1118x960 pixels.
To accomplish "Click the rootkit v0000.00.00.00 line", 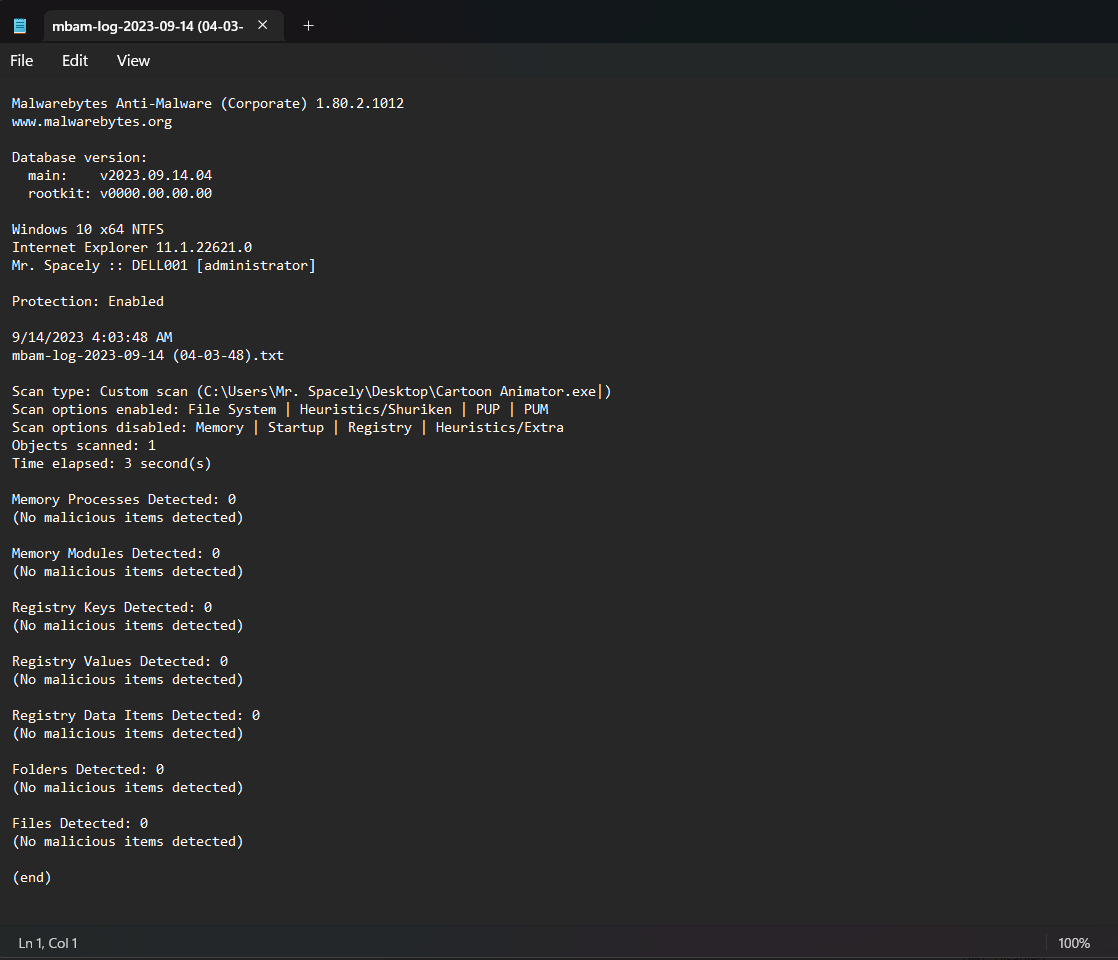I will point(120,193).
